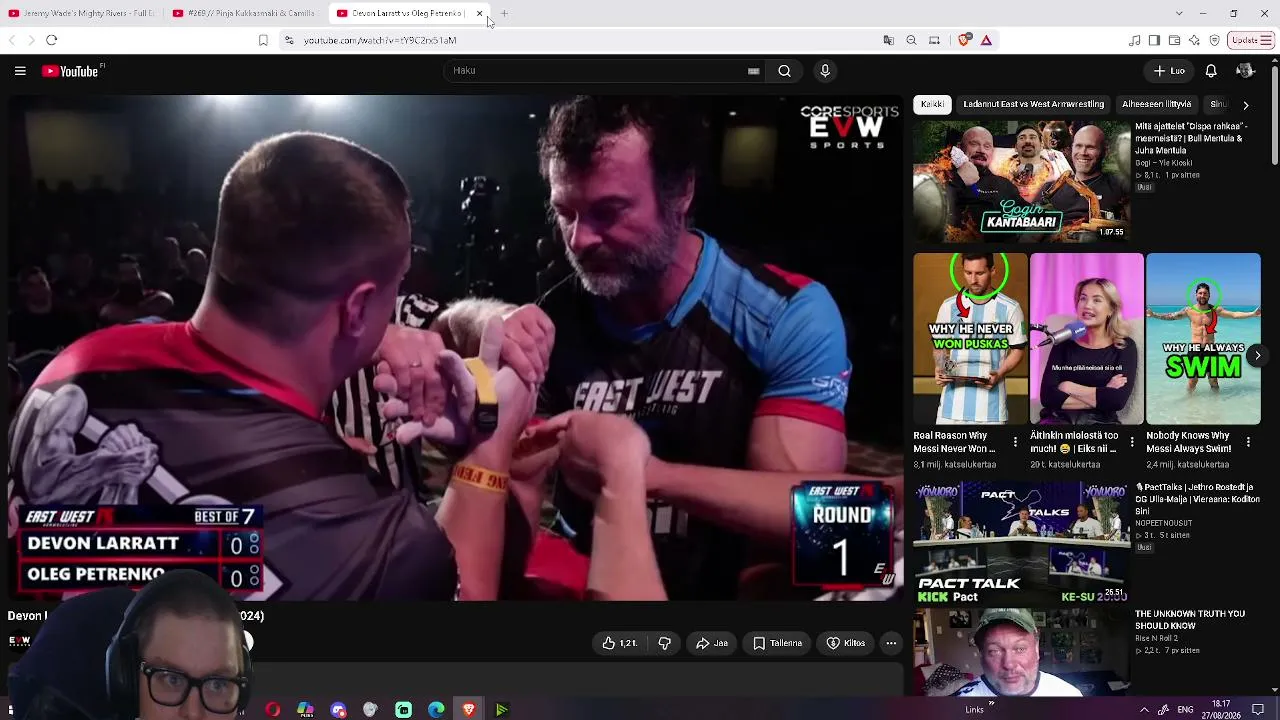
Task: Open the Luo create menu
Action: pyautogui.click(x=1169, y=71)
